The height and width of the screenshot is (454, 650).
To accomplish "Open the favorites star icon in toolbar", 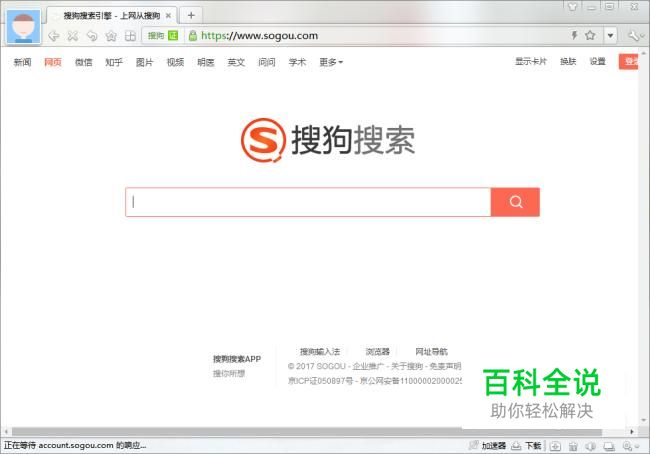I will tap(111, 36).
